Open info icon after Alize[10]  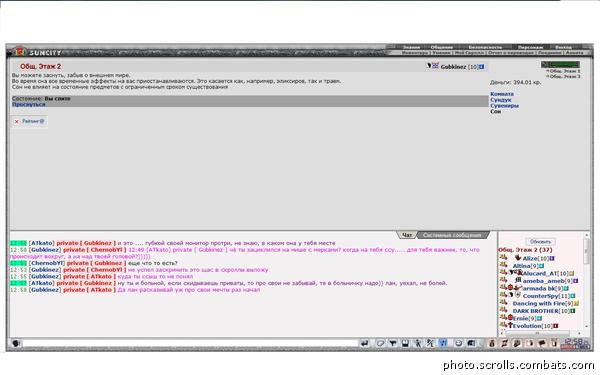click(x=552, y=259)
